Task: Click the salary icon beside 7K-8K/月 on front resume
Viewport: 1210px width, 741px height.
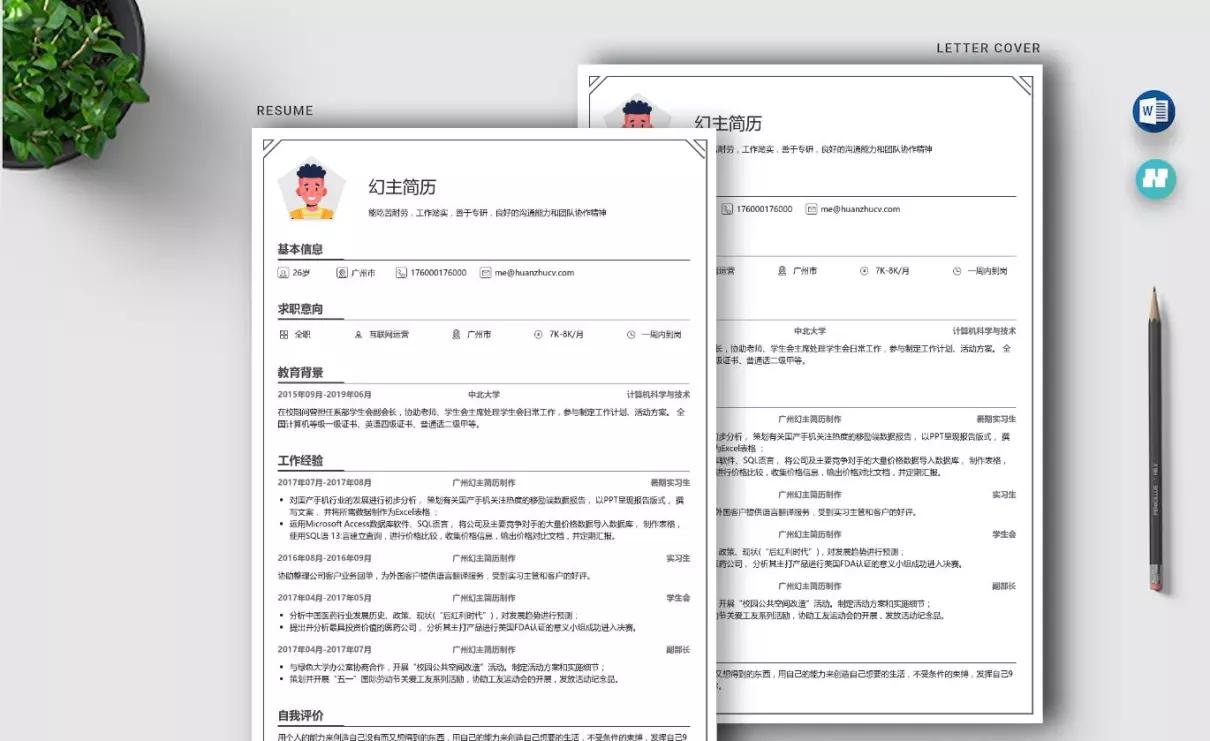Action: pos(538,335)
